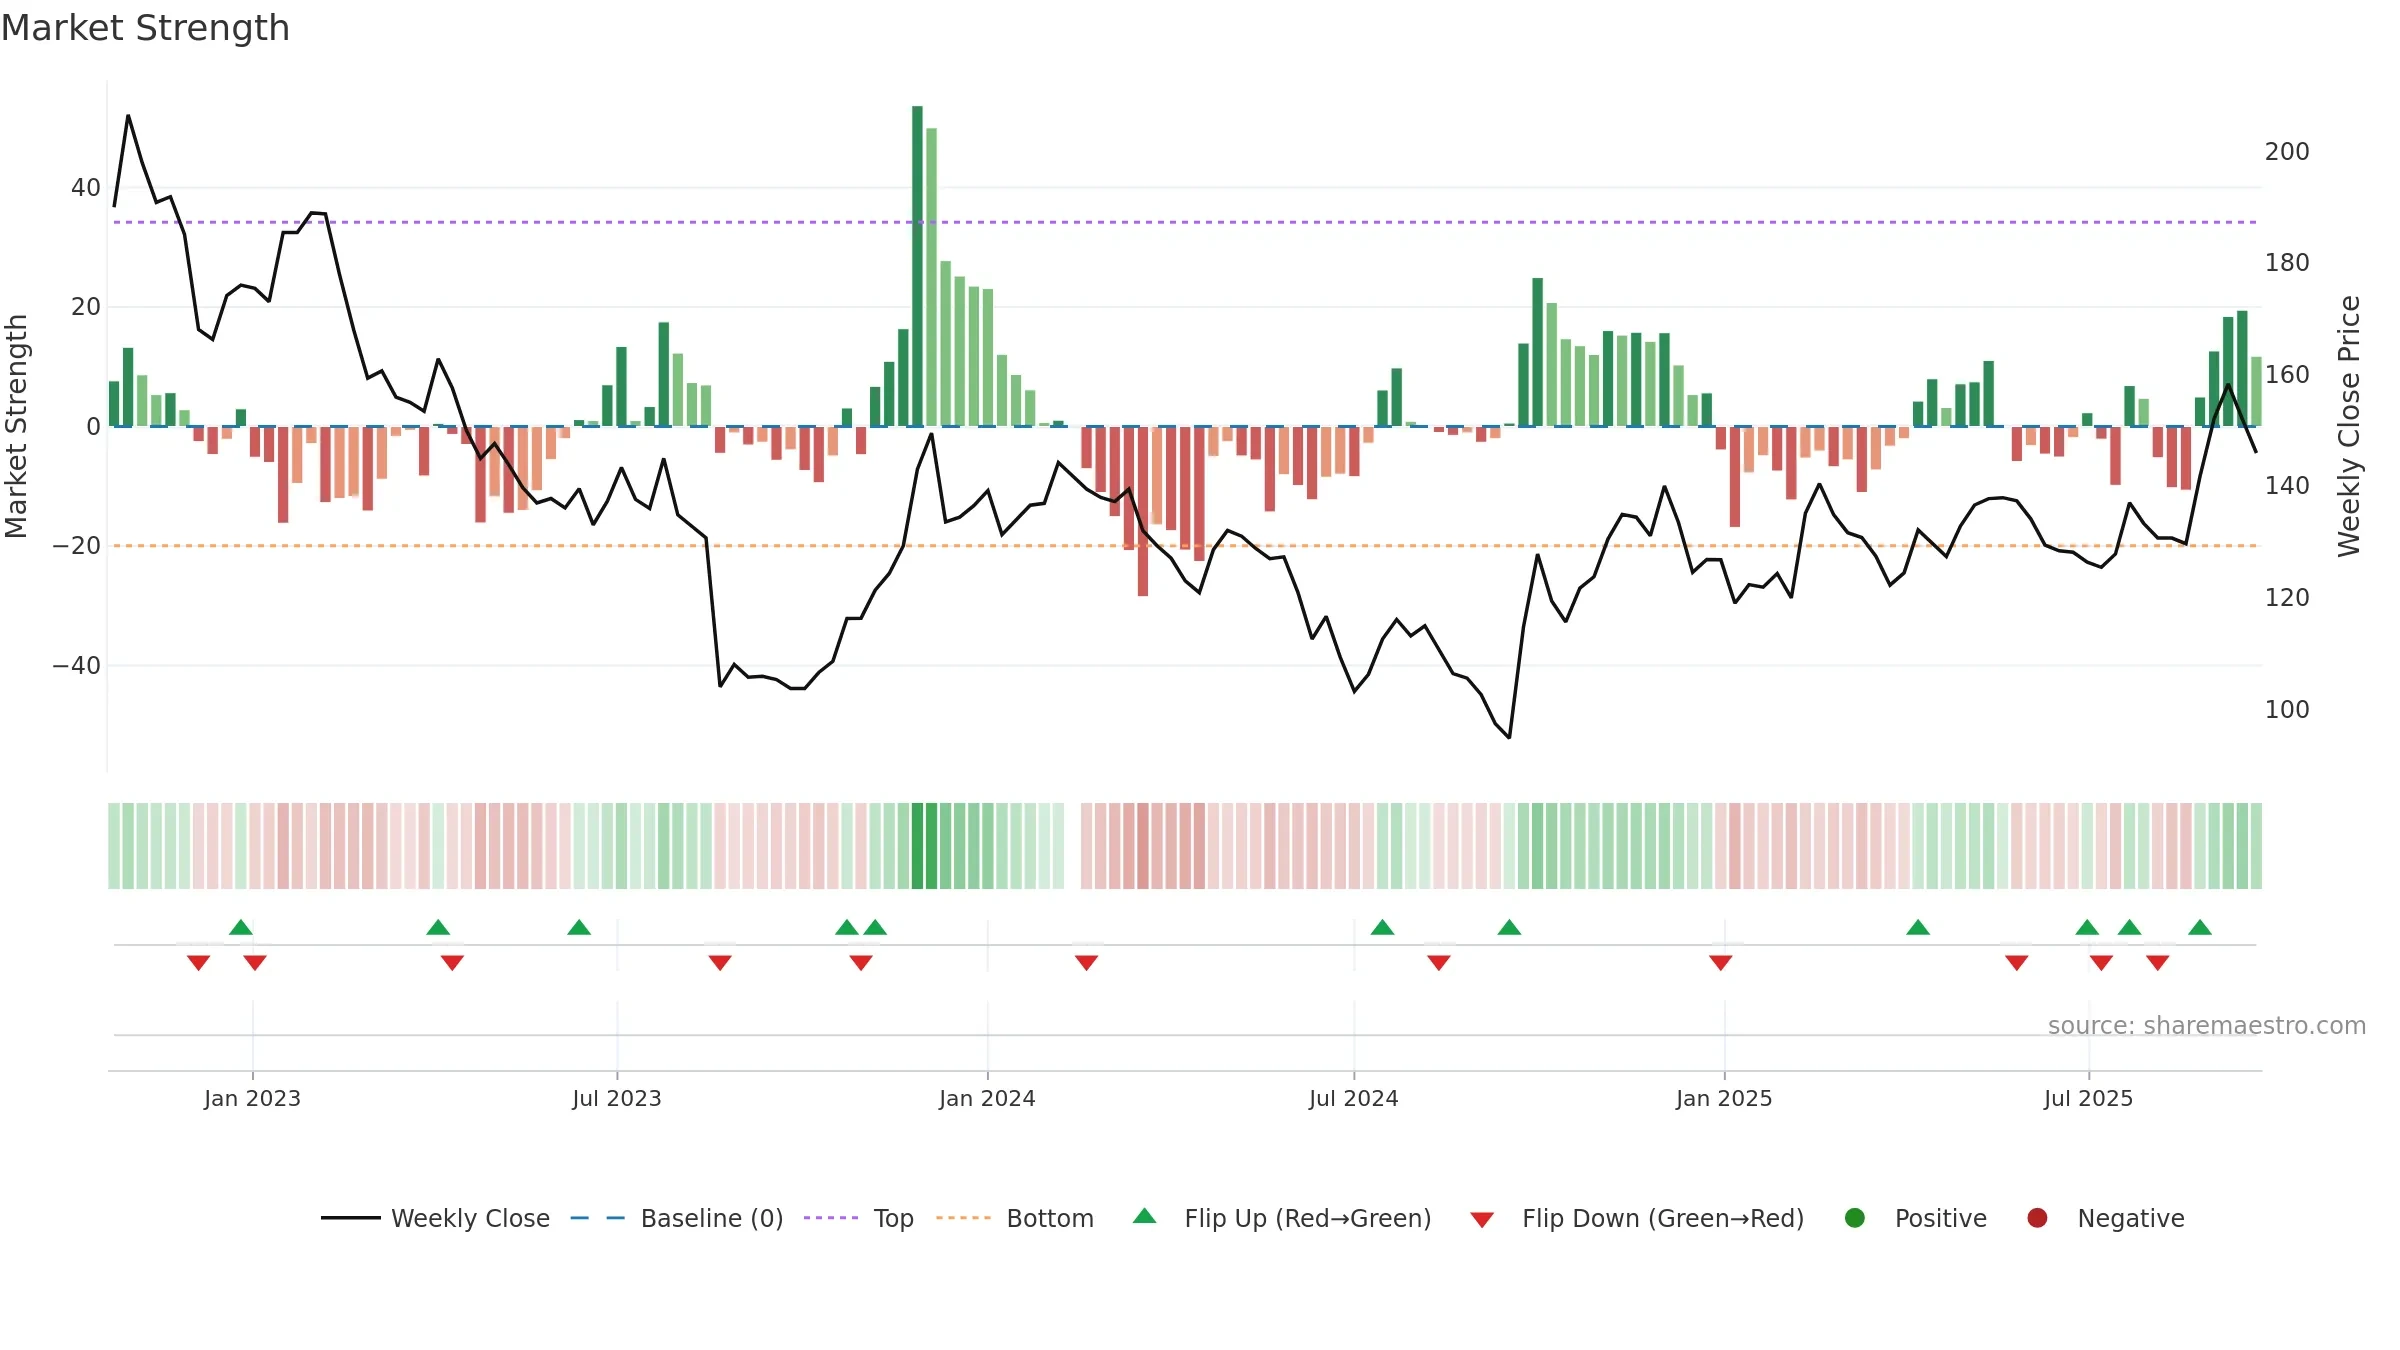Select the Jan 2025 x-axis label
This screenshot has width=2400, height=1350.
[1724, 1098]
